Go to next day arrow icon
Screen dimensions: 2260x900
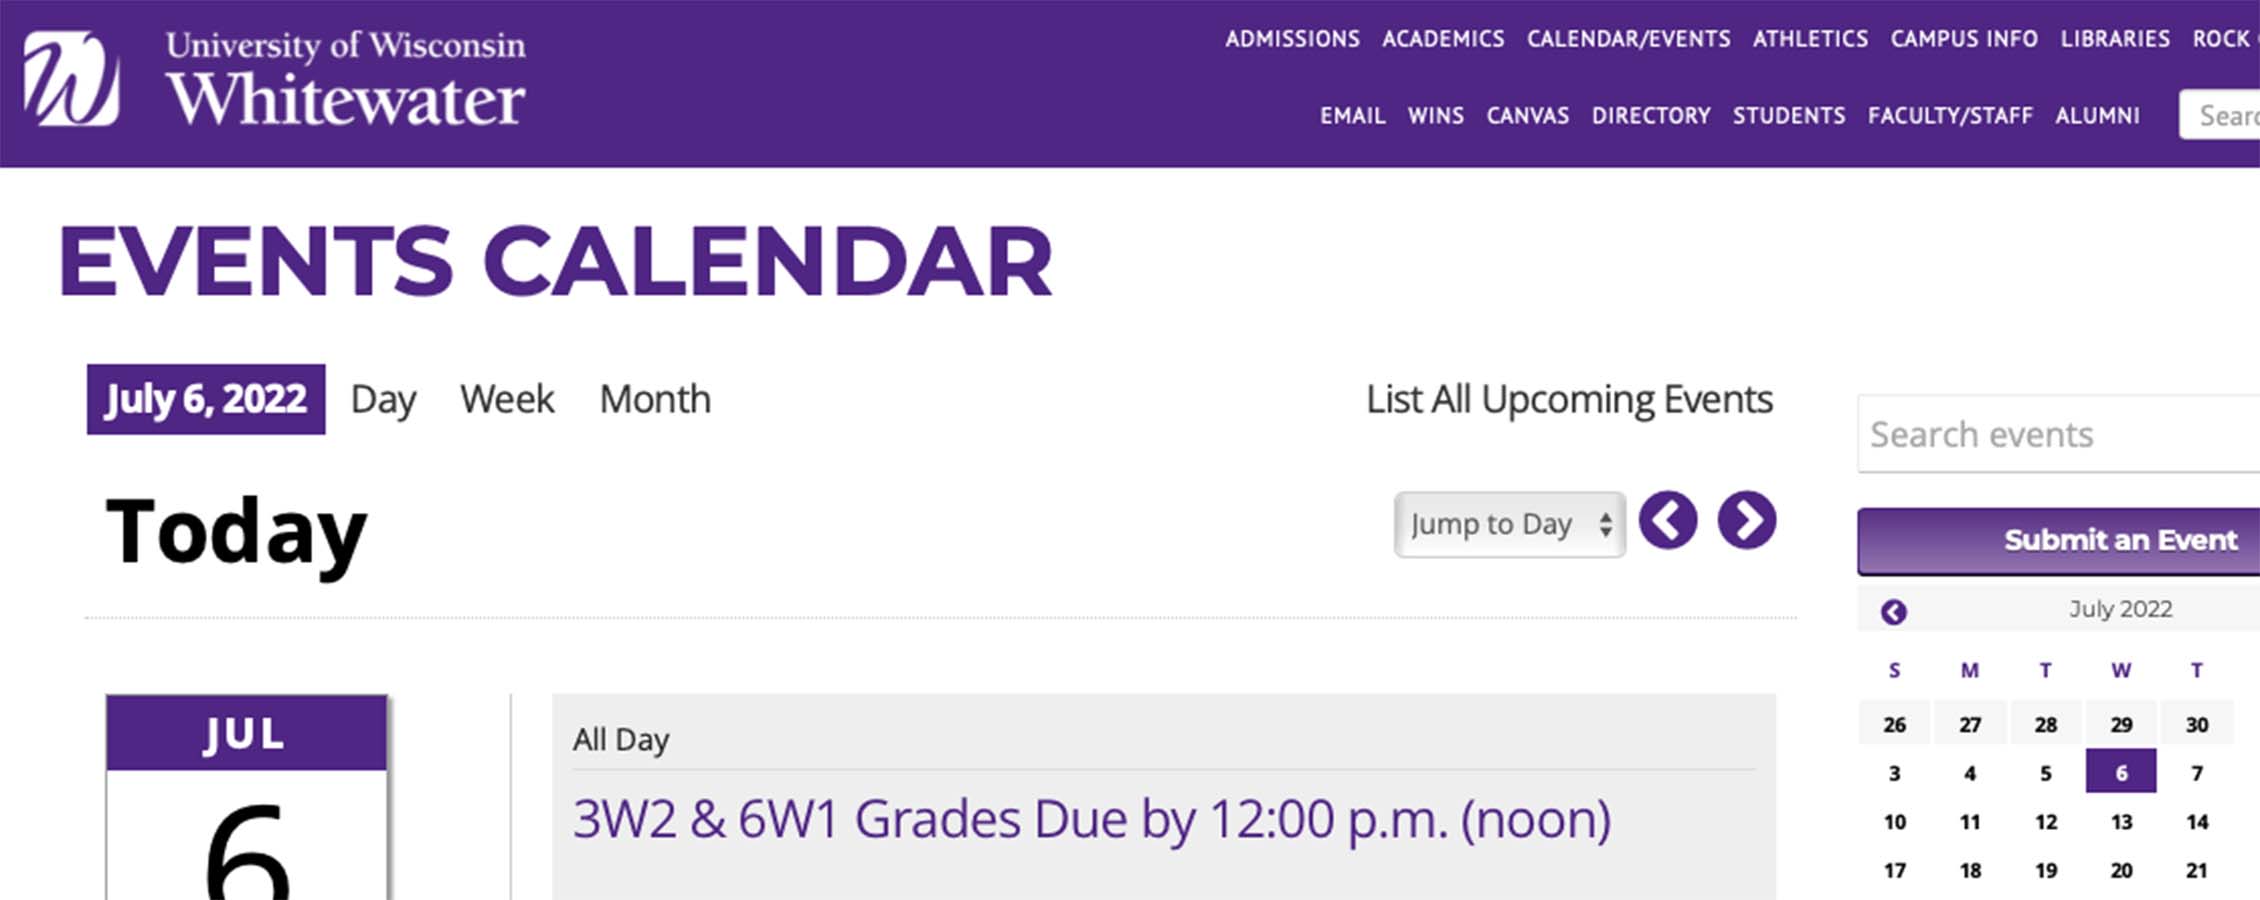1747,520
